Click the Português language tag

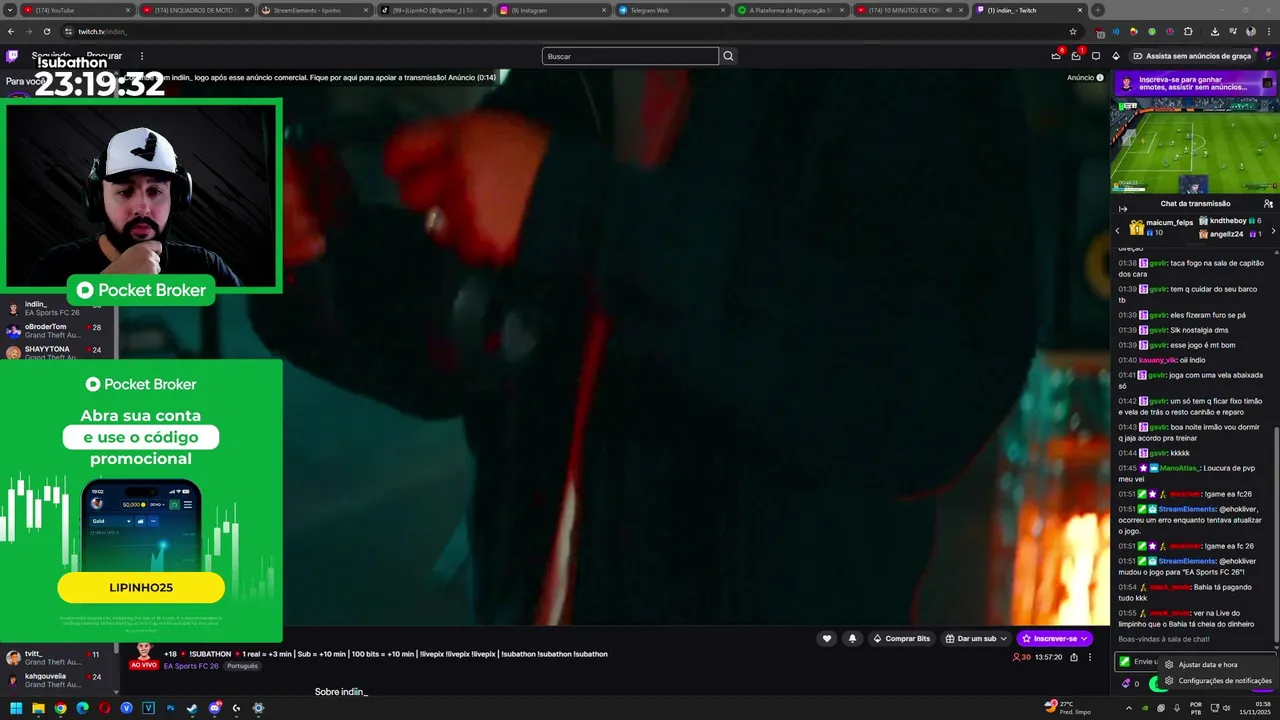pyautogui.click(x=242, y=666)
